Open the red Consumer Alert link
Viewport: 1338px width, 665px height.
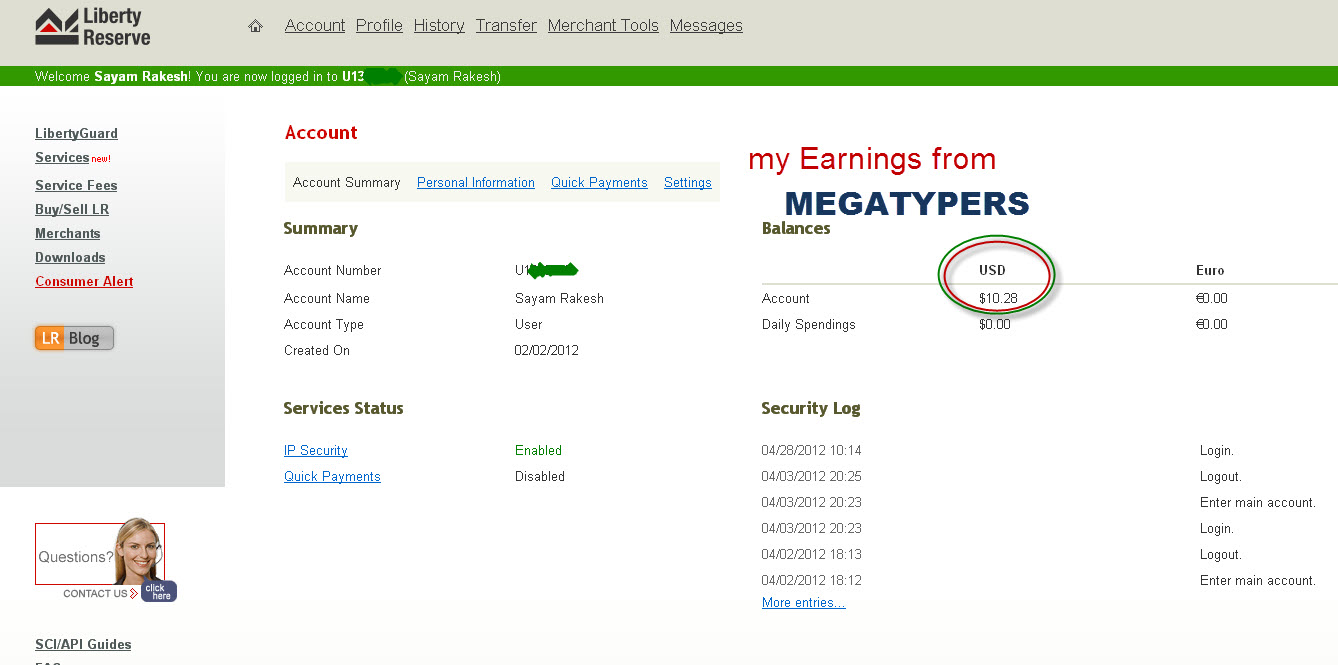(84, 281)
